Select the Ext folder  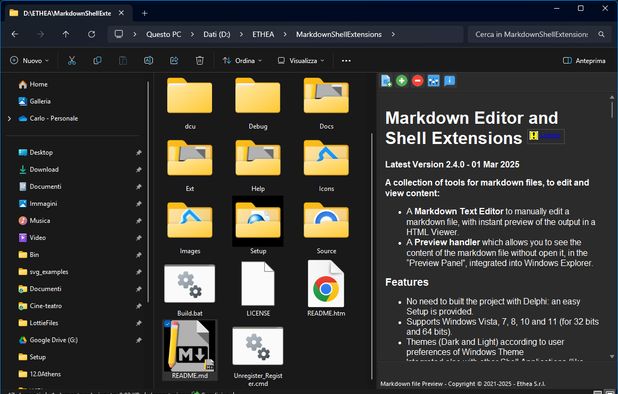190,165
